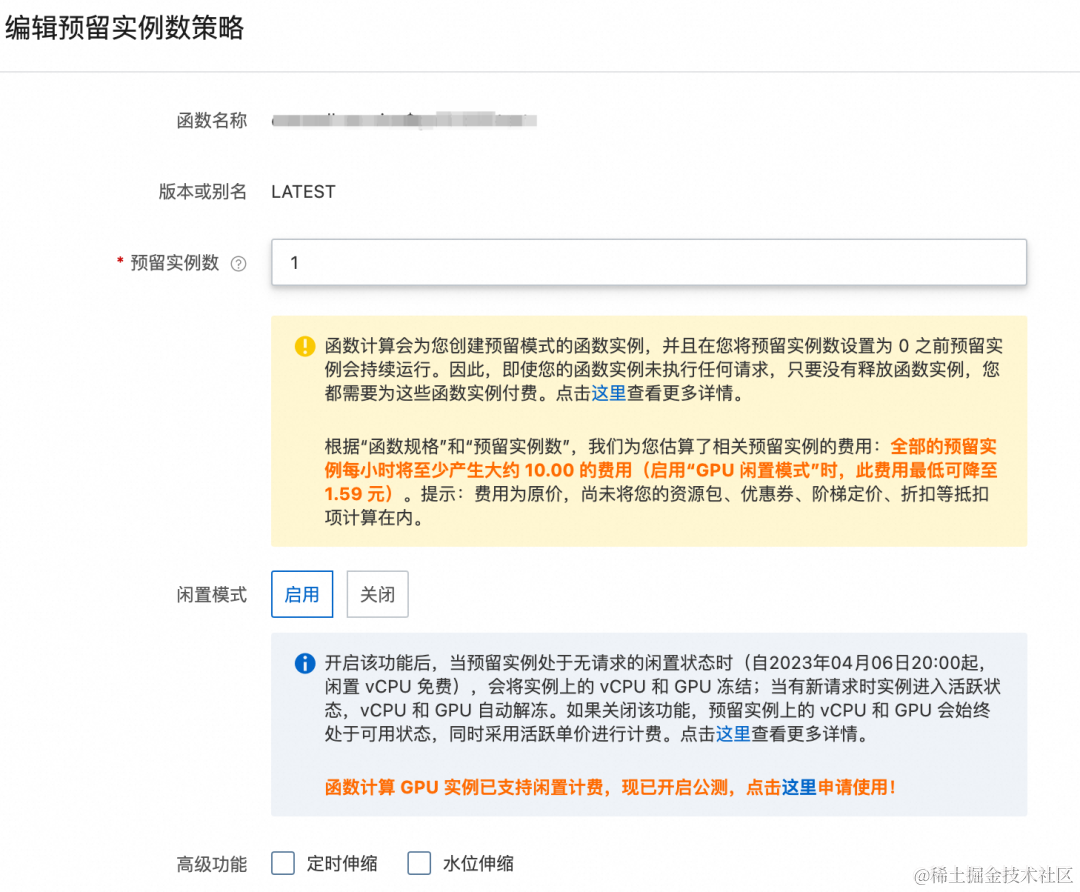
Task: Enable 闲置模式 with the 启用 button
Action: coord(301,594)
